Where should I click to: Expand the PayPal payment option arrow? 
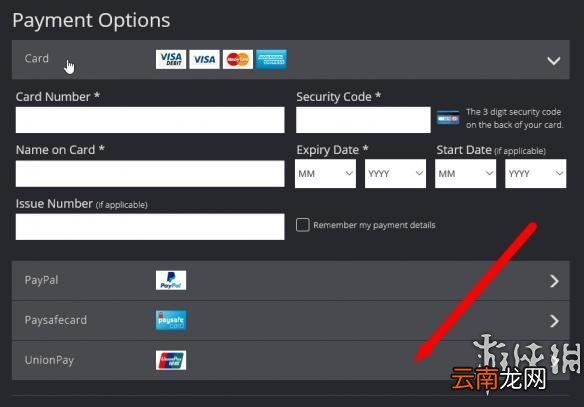[x=555, y=281]
